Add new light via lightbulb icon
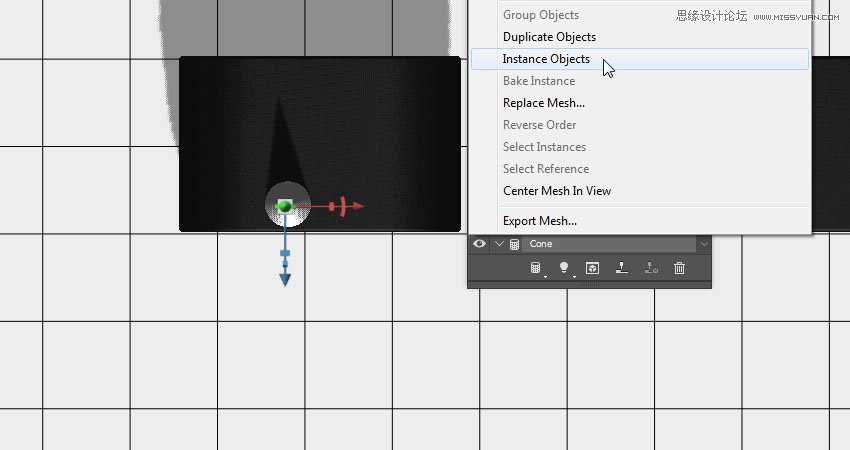Screen dimensions: 850x450 coord(563,268)
